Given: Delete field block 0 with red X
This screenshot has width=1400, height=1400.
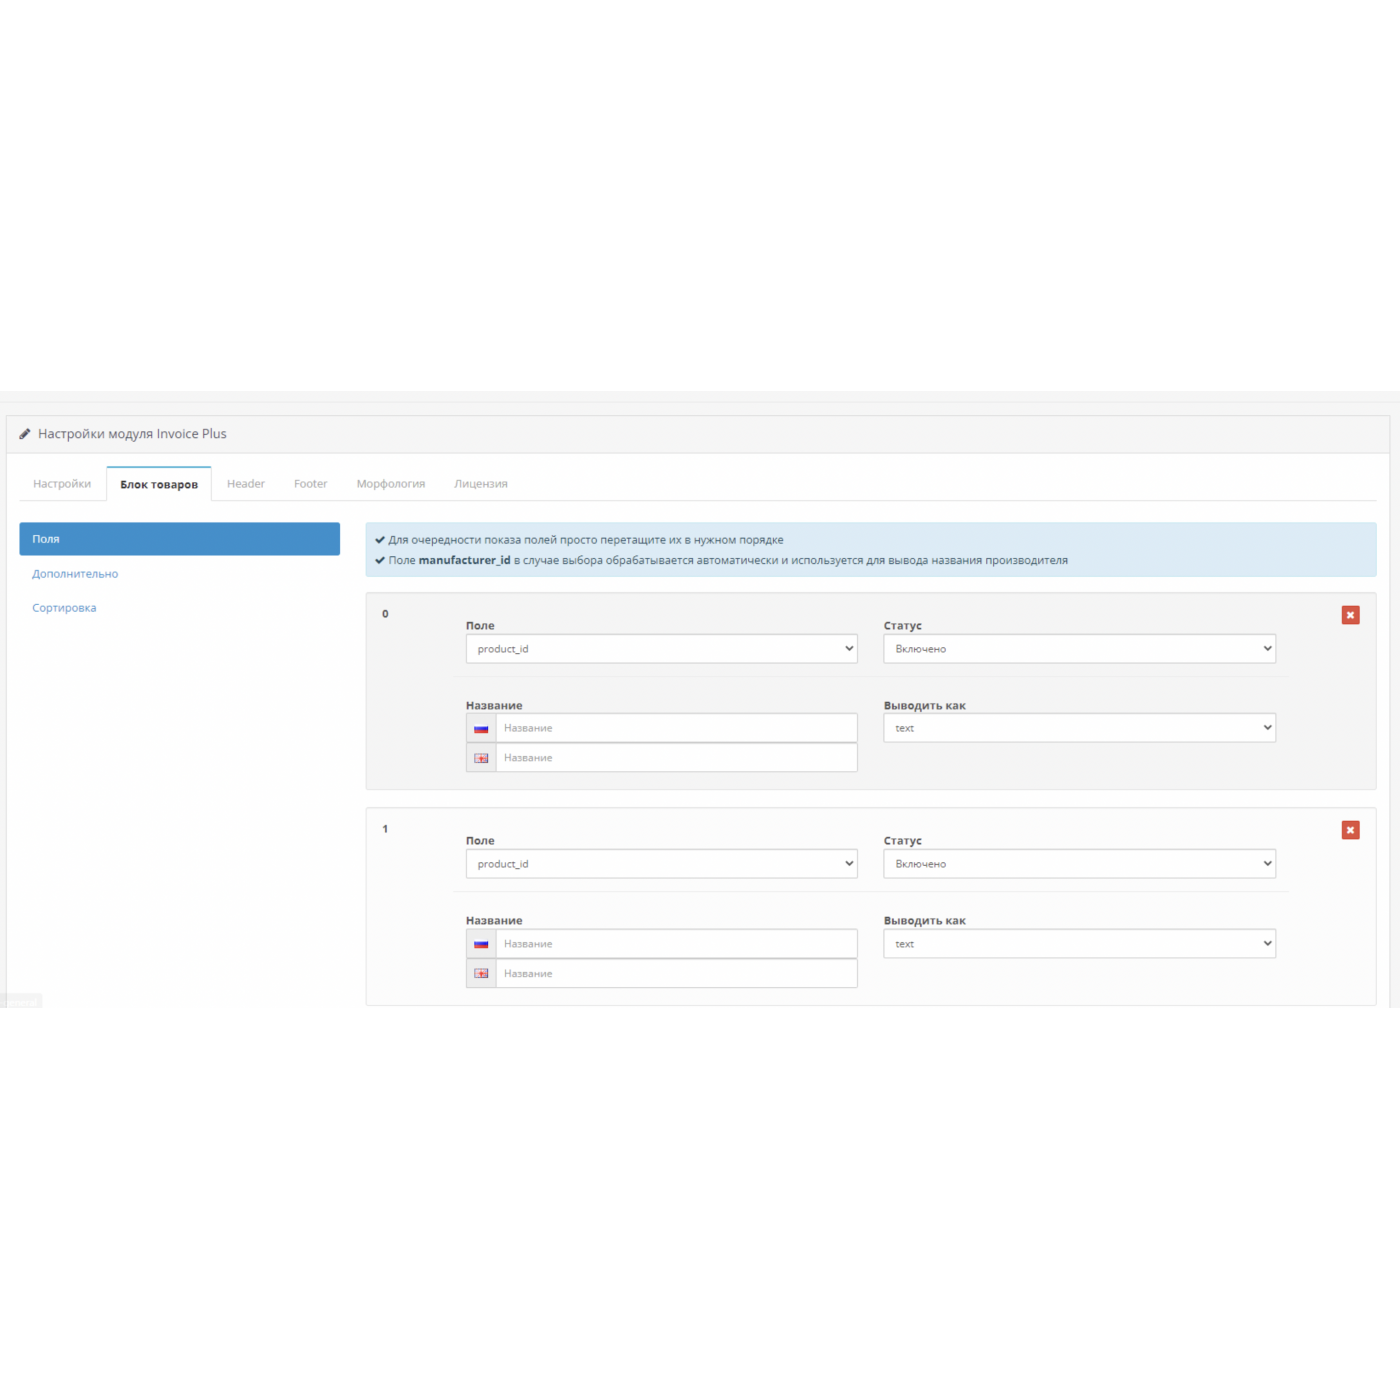Looking at the screenshot, I should click(1350, 615).
